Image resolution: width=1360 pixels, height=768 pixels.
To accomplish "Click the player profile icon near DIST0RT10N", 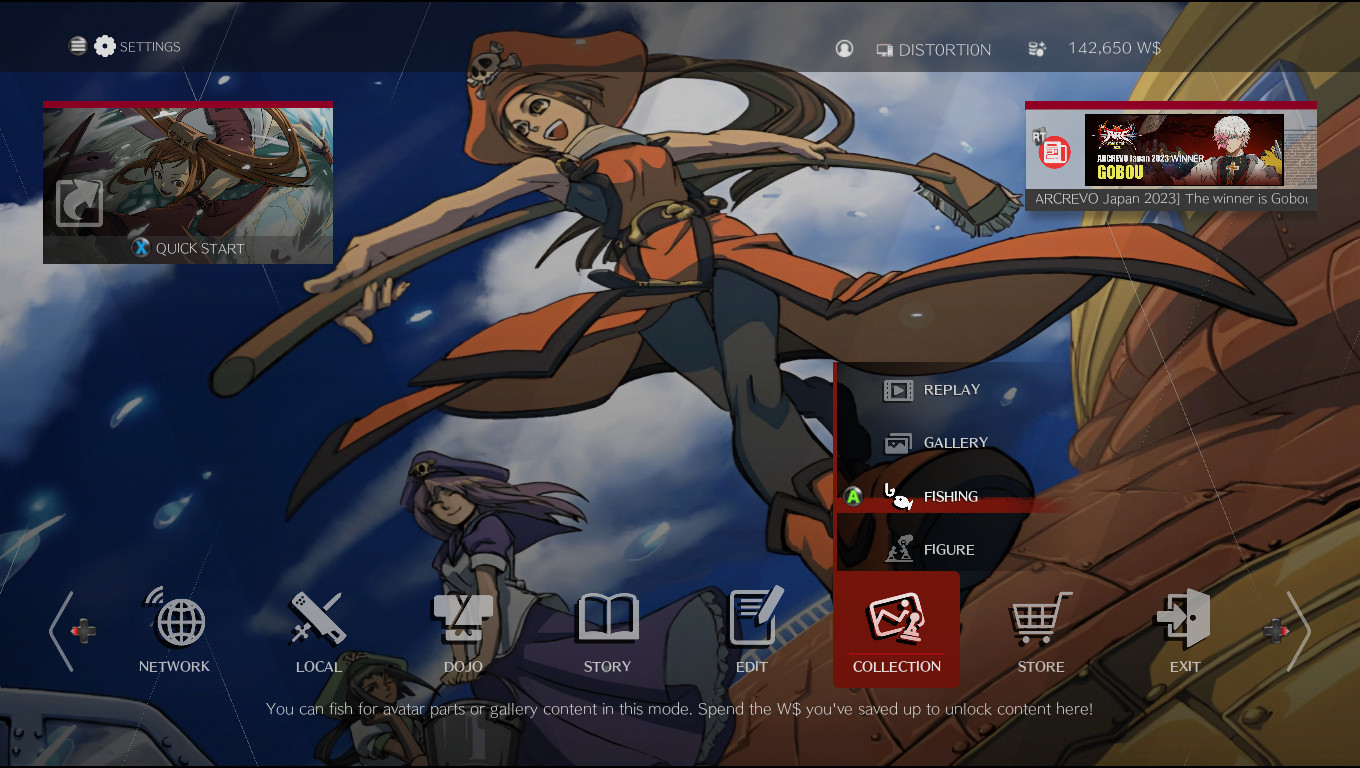I will pyautogui.click(x=844, y=48).
